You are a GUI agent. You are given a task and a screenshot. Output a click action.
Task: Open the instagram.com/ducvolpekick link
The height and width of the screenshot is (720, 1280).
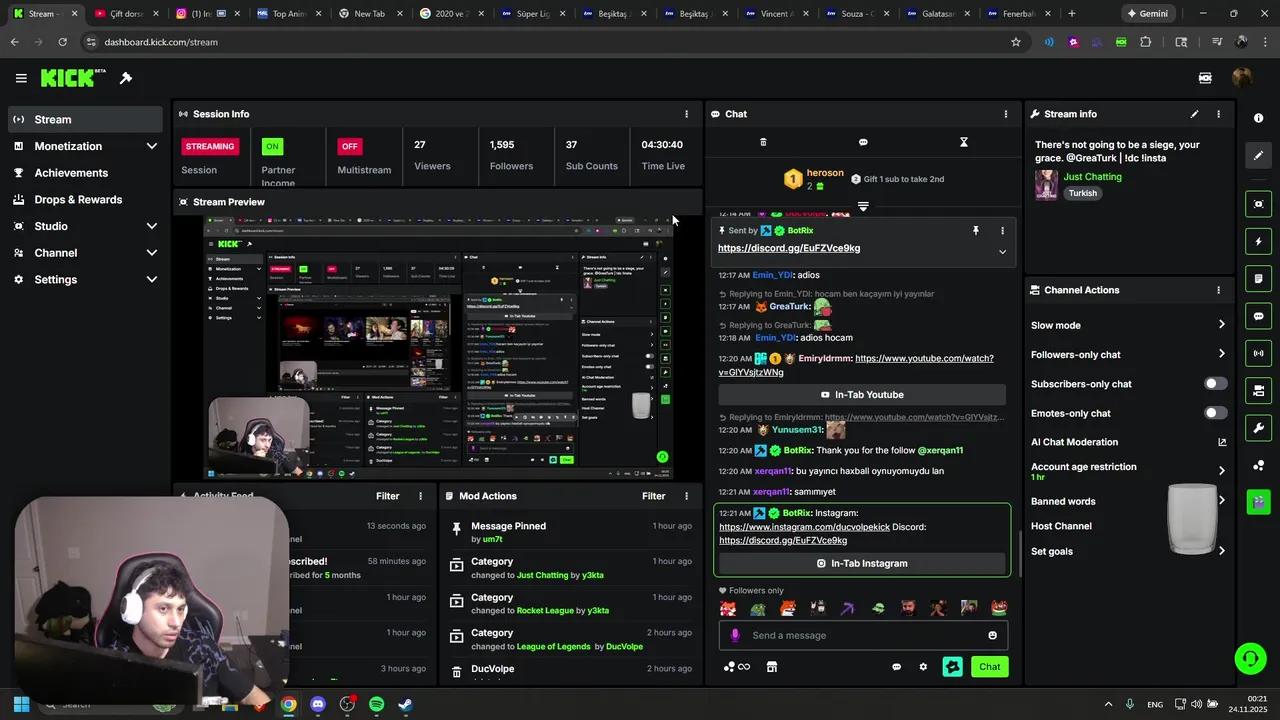(804, 527)
